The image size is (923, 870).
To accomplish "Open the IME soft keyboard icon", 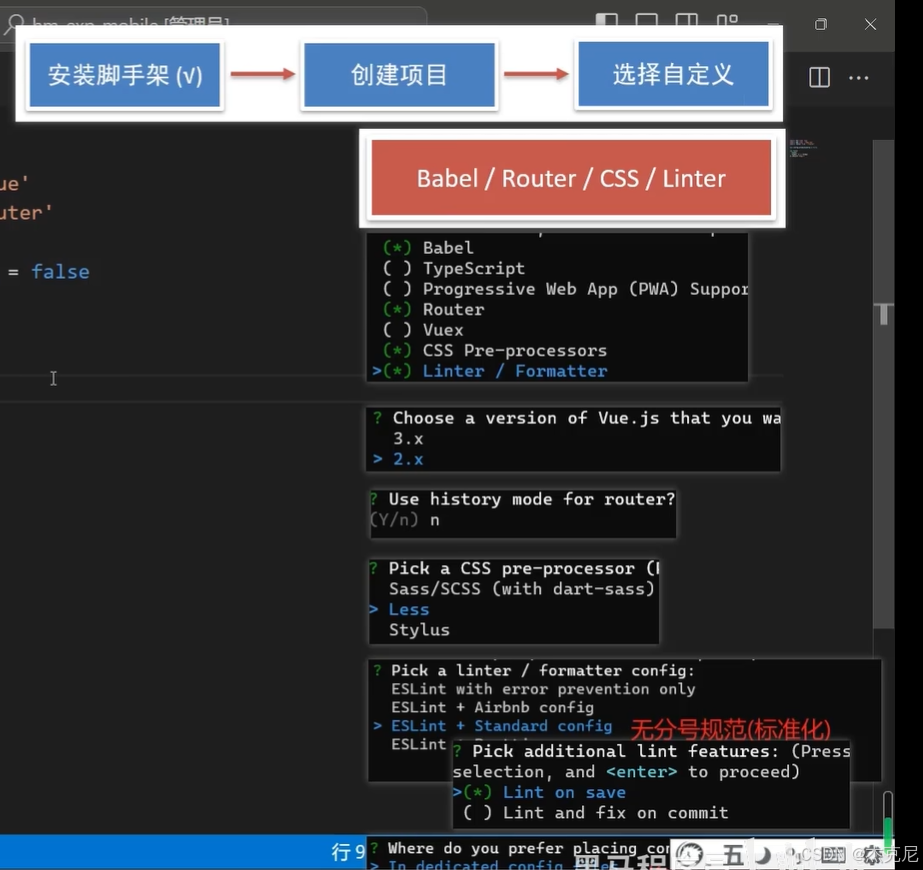I will 833,854.
